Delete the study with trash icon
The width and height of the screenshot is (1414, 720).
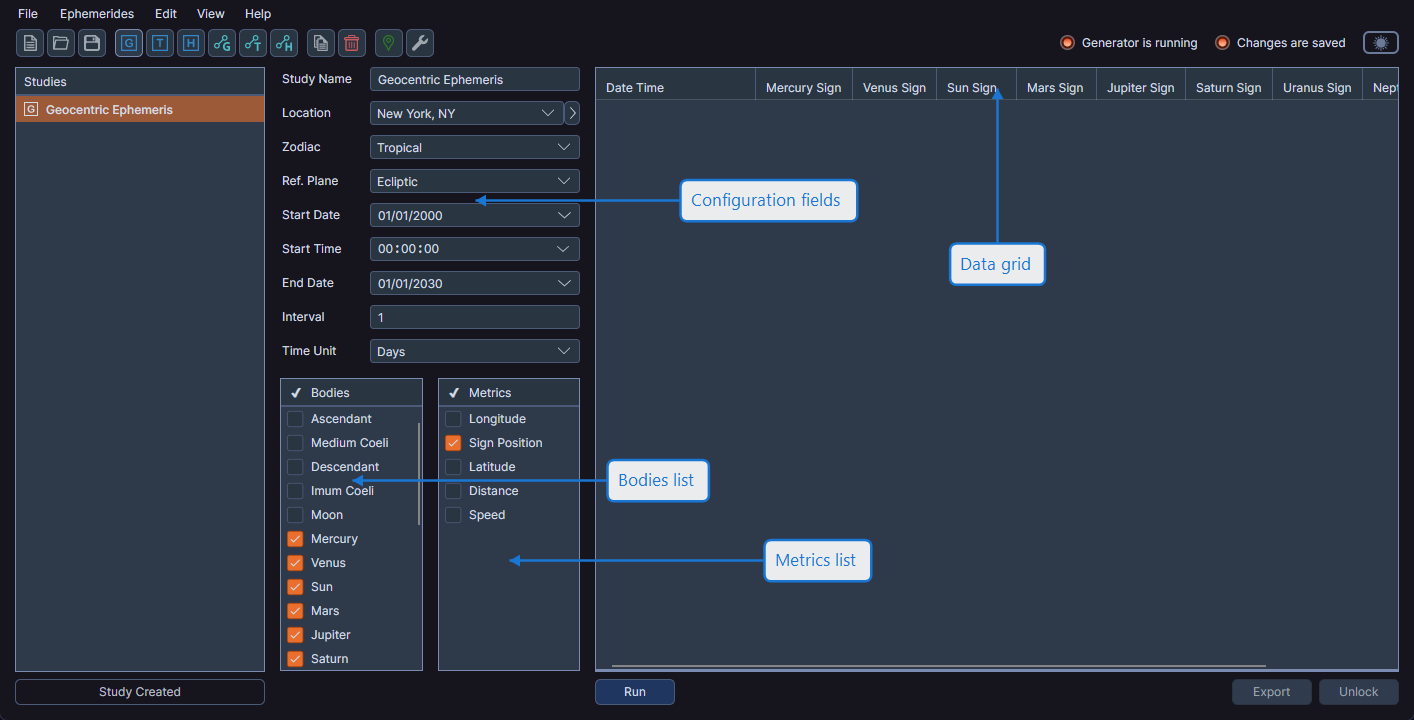[x=351, y=43]
